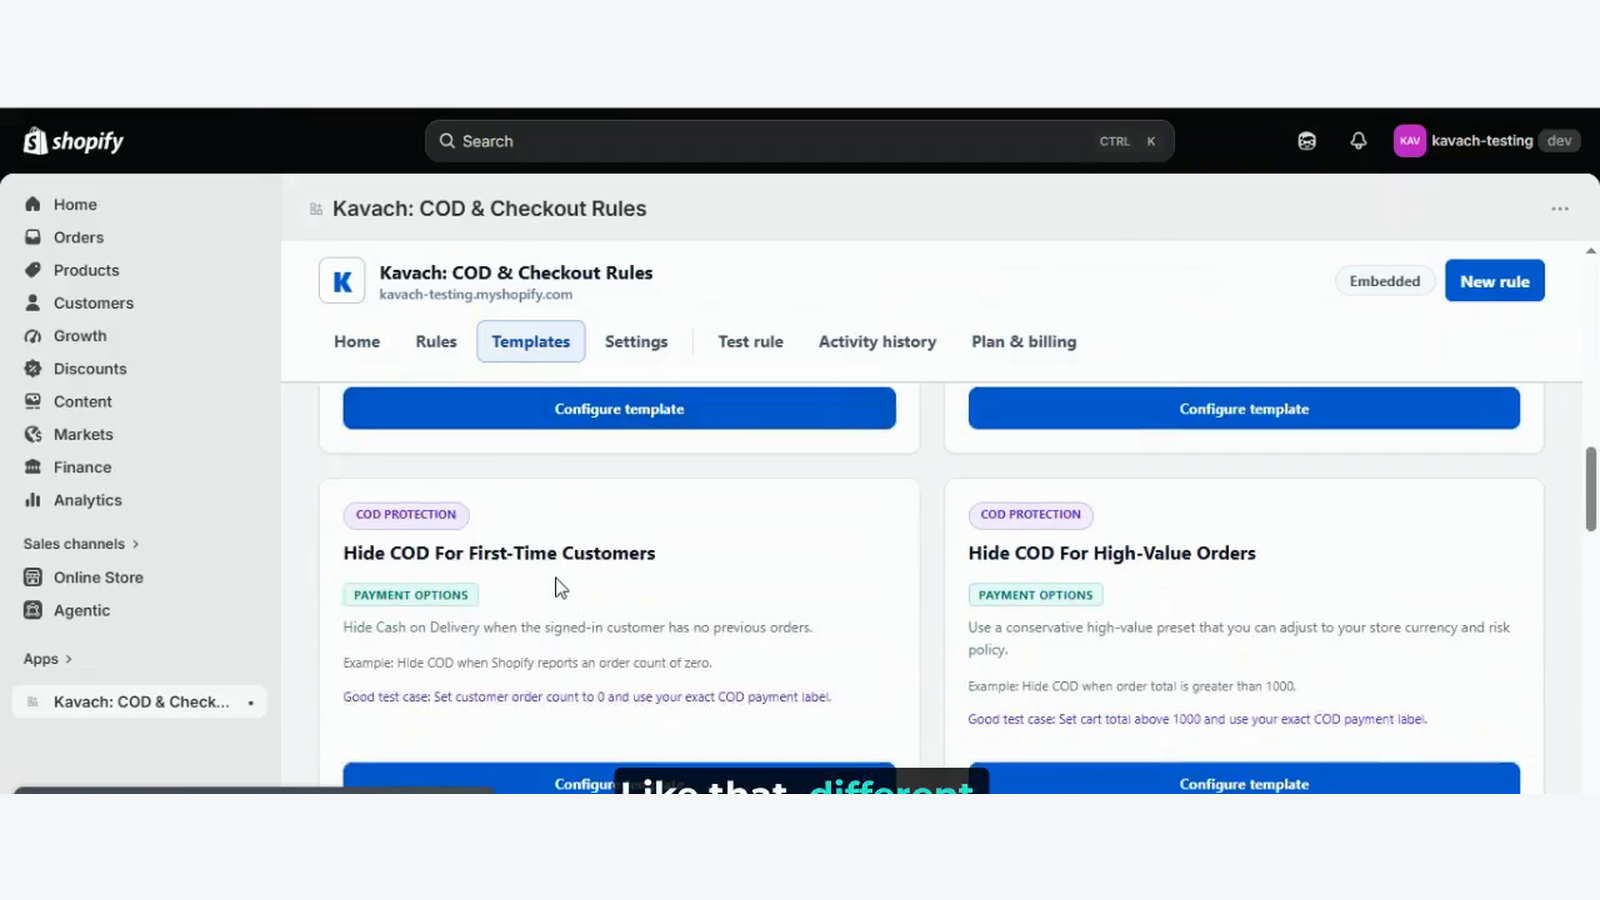Open the three-dot app menu
This screenshot has width=1600, height=900.
(1560, 209)
